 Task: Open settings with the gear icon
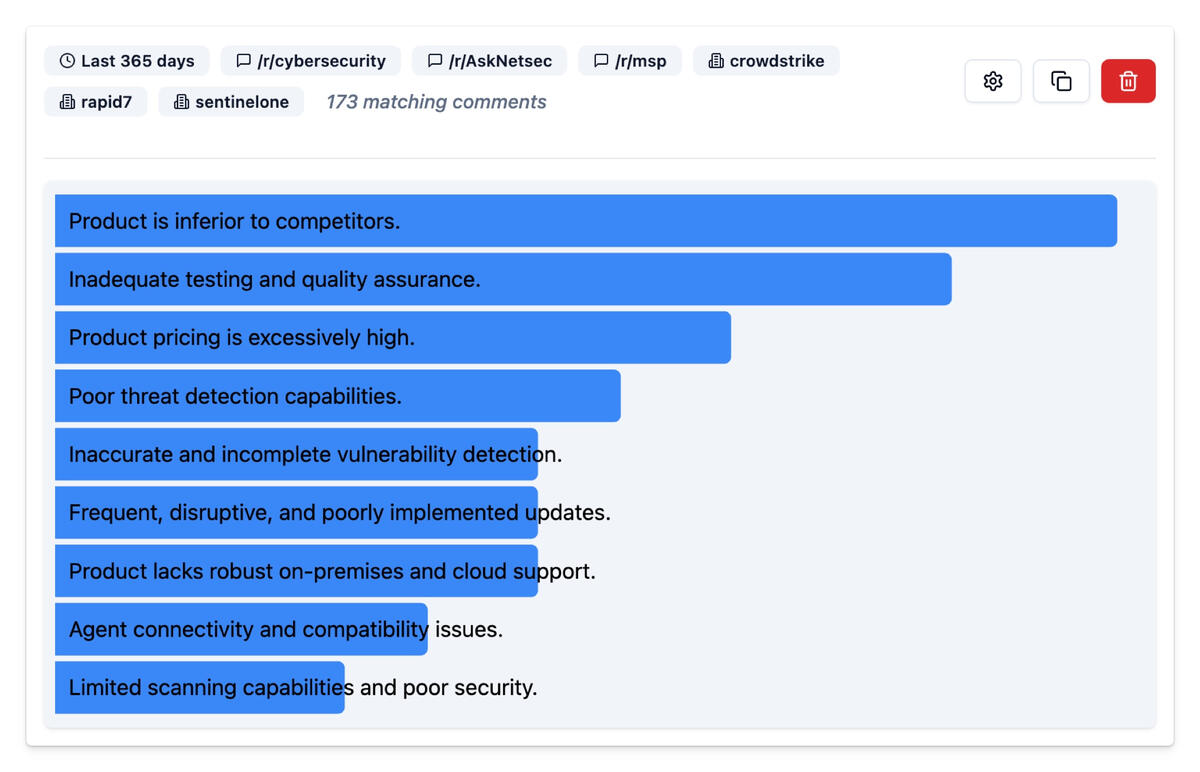(x=992, y=81)
